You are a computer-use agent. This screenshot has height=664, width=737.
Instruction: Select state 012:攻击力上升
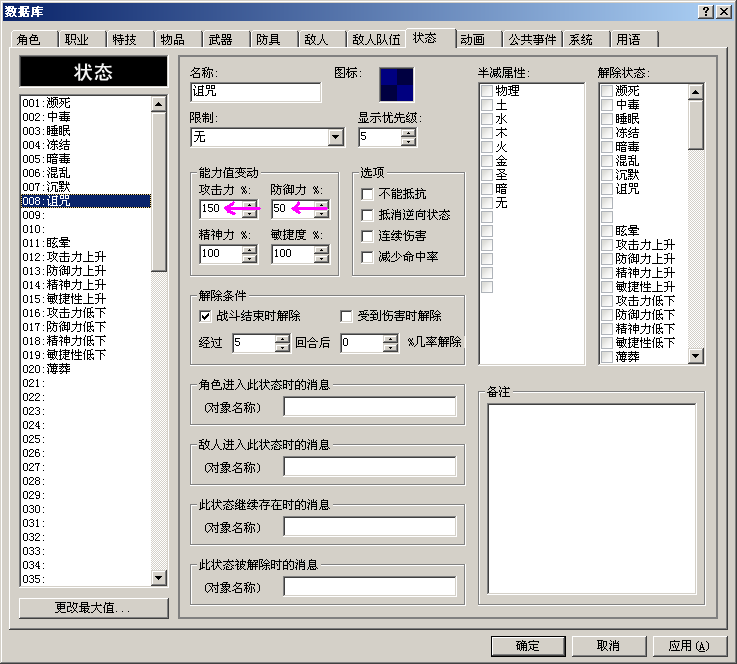(86, 257)
